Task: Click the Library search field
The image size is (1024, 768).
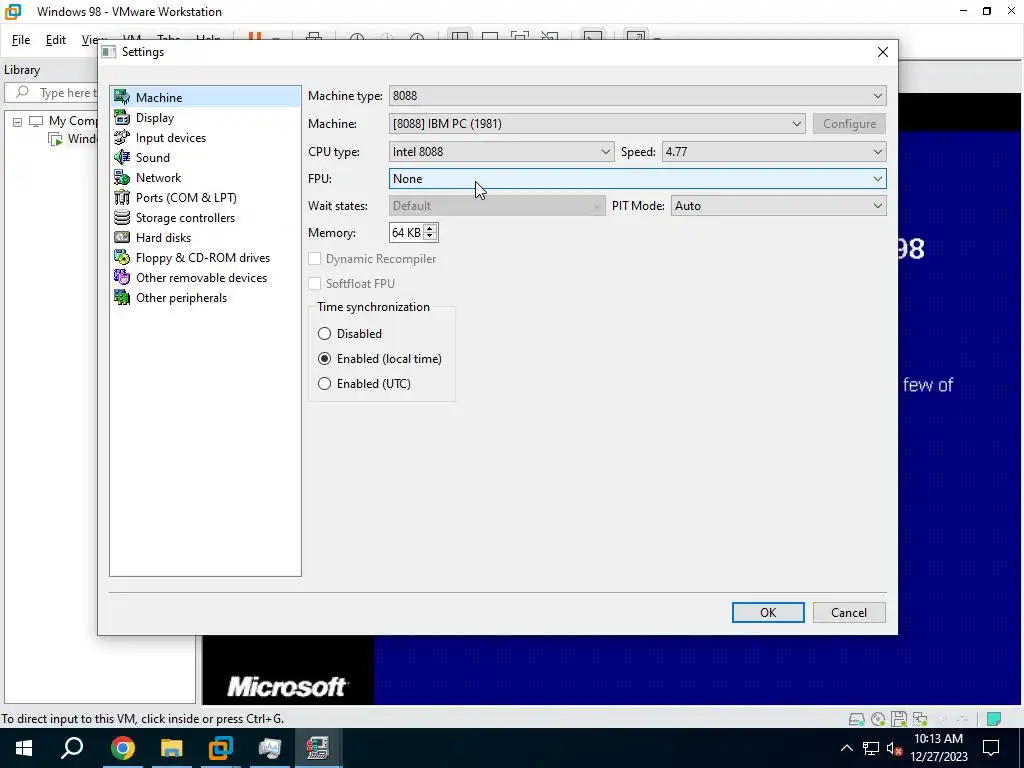Action: point(52,93)
